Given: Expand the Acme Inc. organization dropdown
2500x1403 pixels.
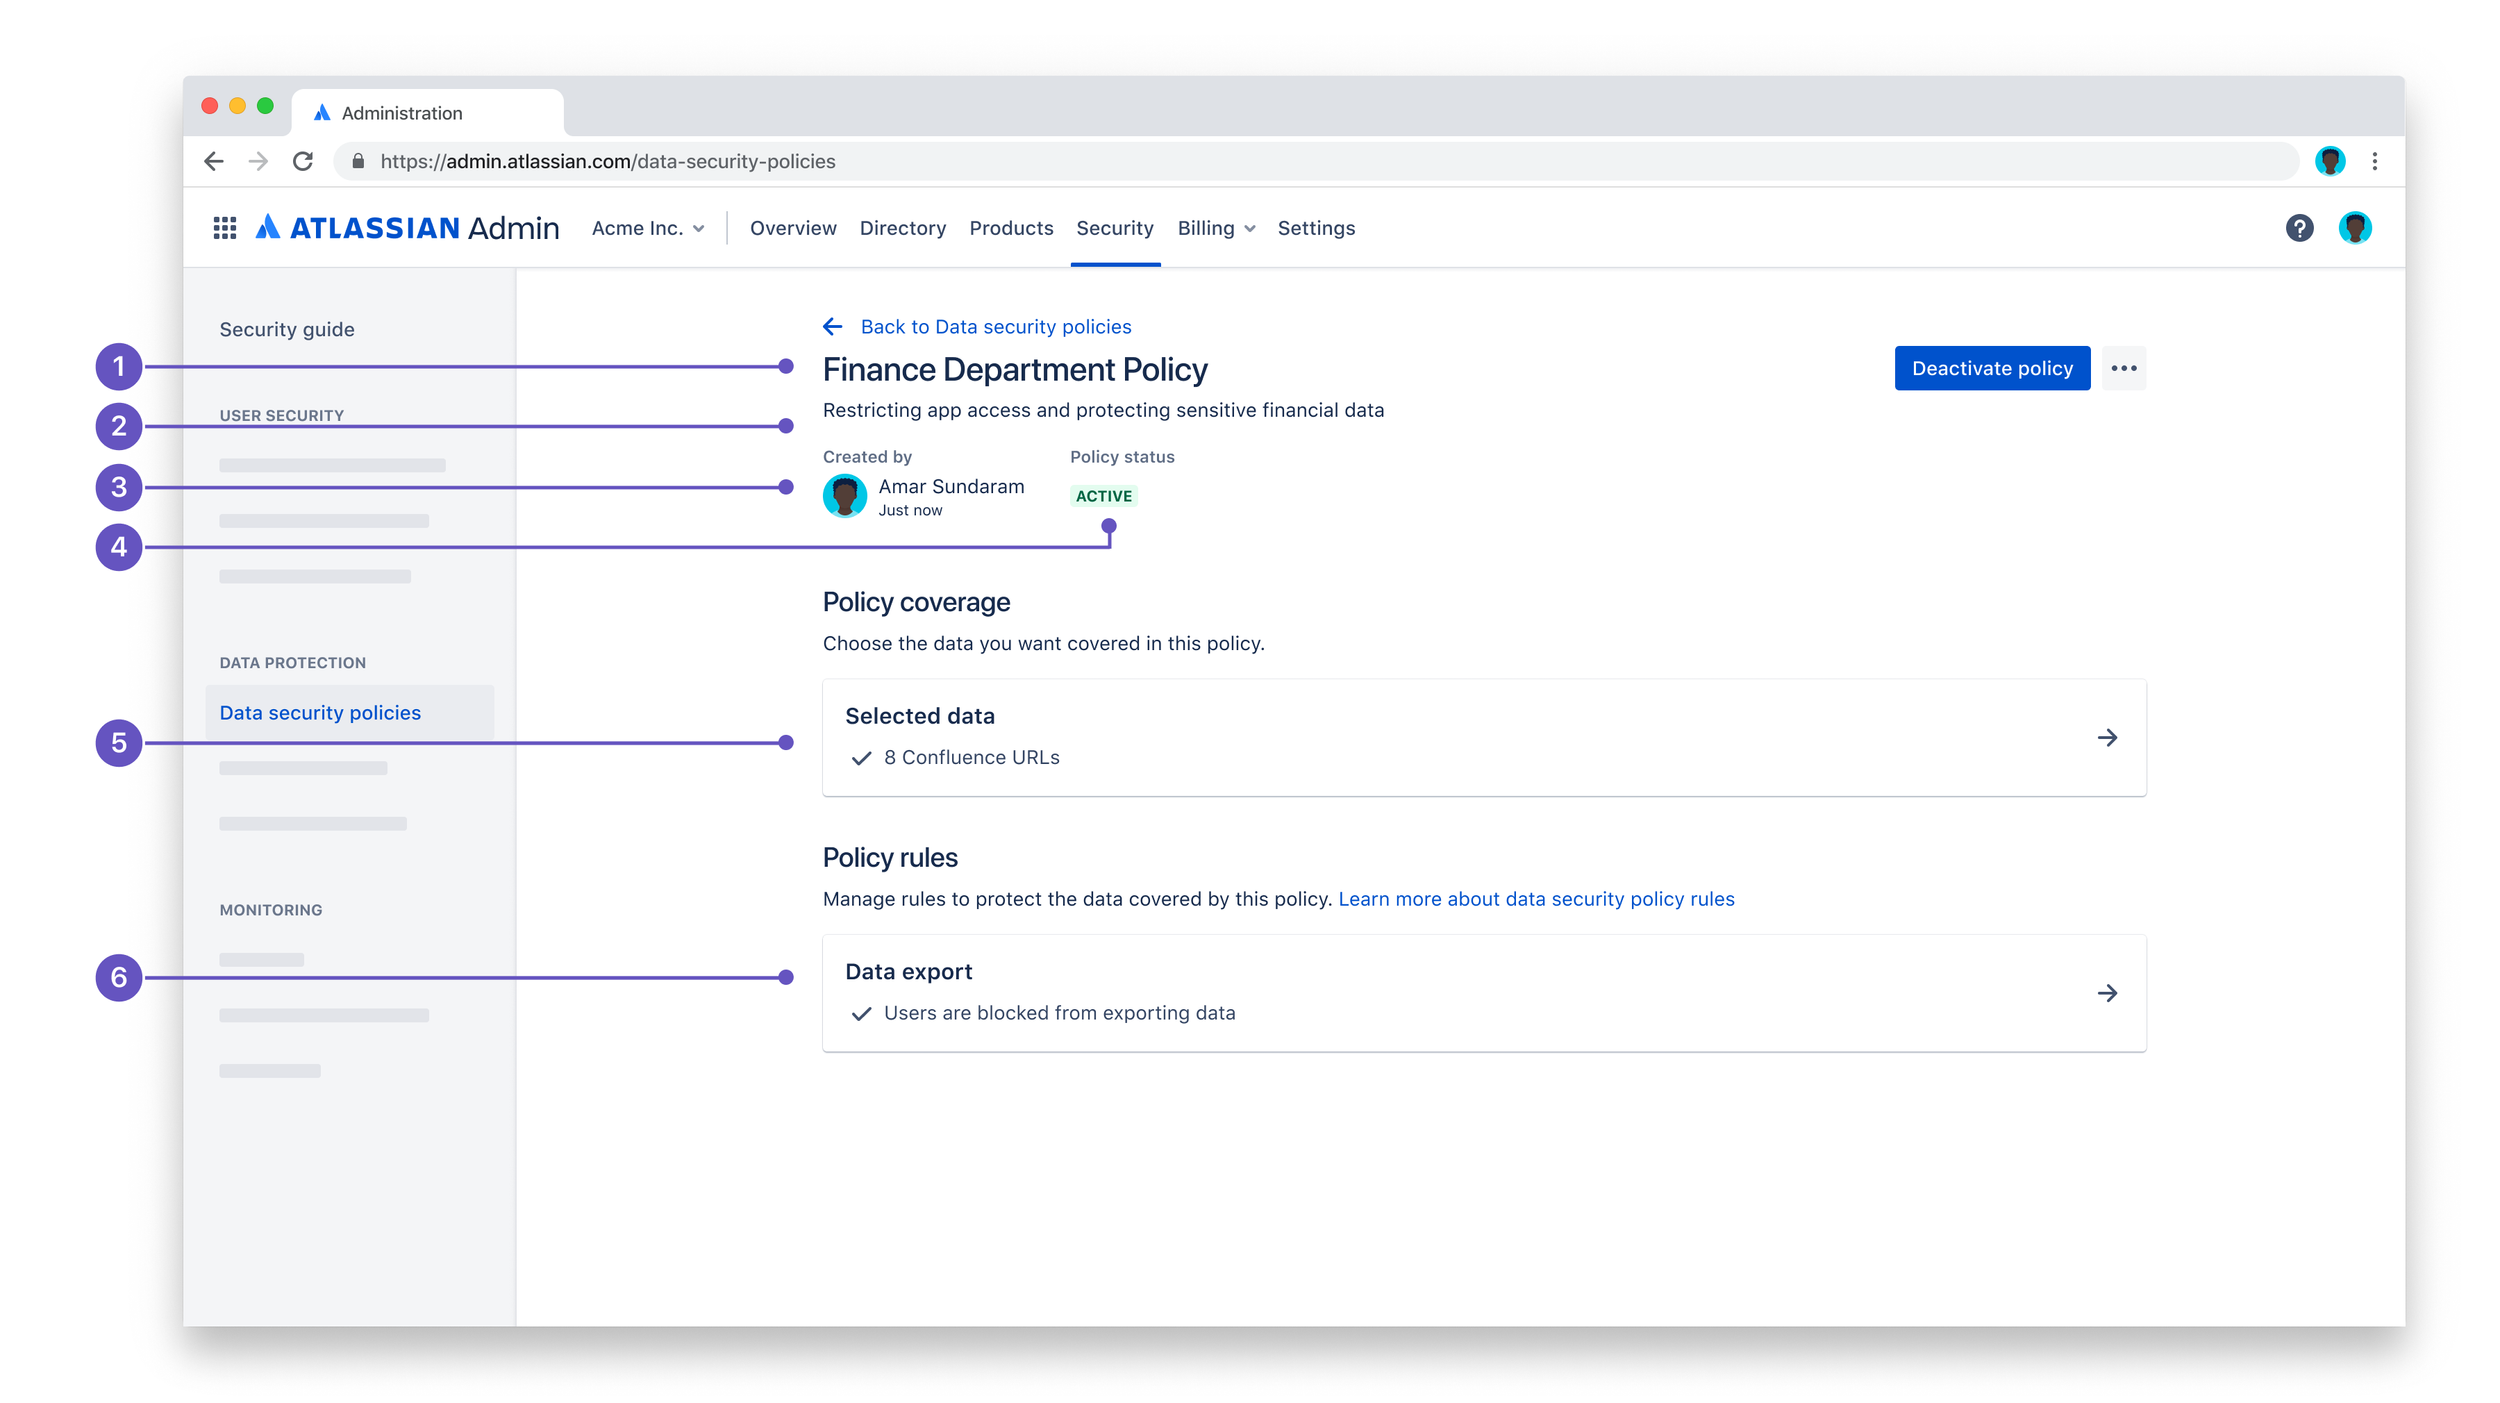Looking at the screenshot, I should 648,228.
